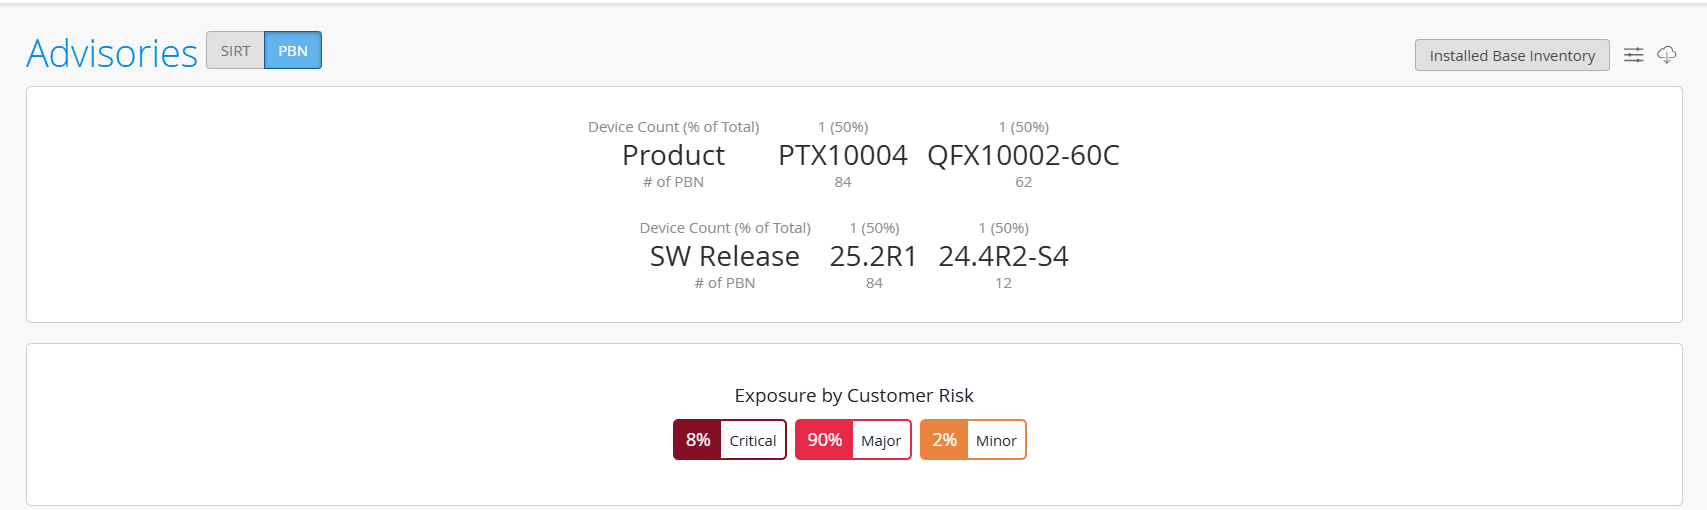Switch to the SIRT advisories toggle
This screenshot has width=1707, height=510.
(x=235, y=50)
